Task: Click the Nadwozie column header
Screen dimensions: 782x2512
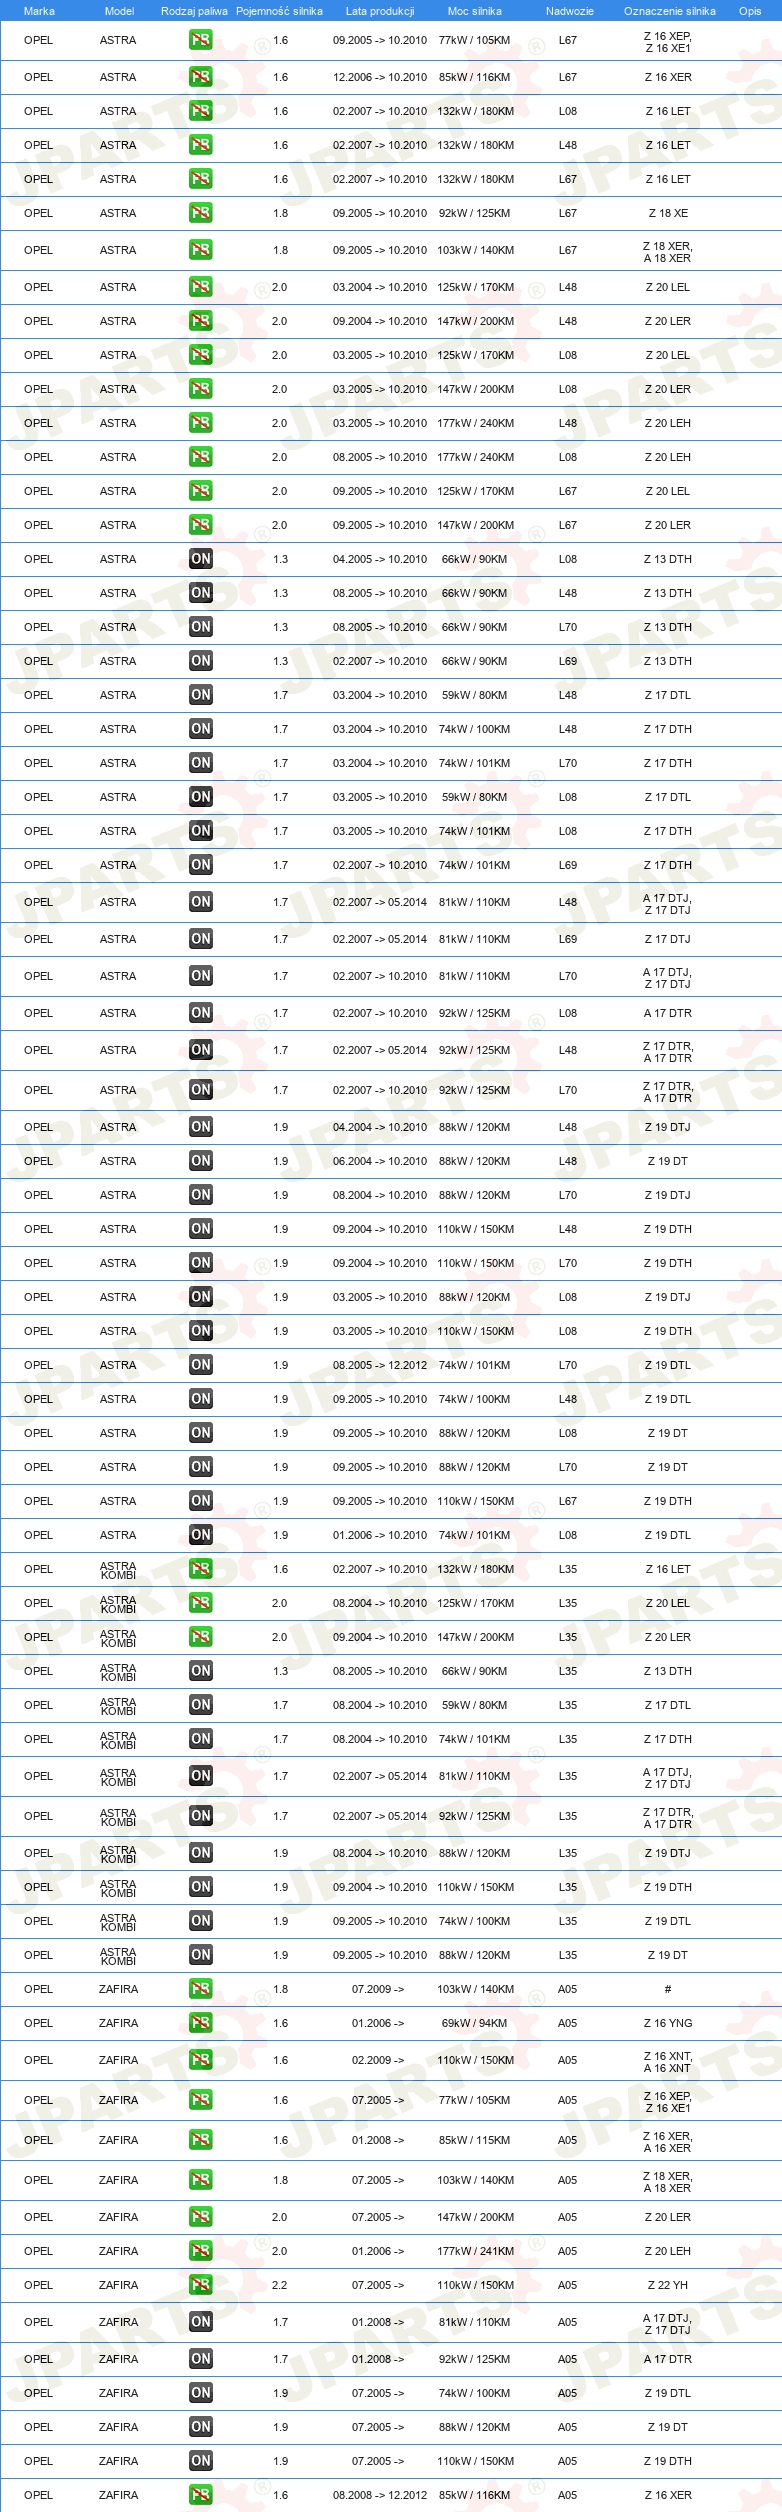Action: pyautogui.click(x=570, y=11)
